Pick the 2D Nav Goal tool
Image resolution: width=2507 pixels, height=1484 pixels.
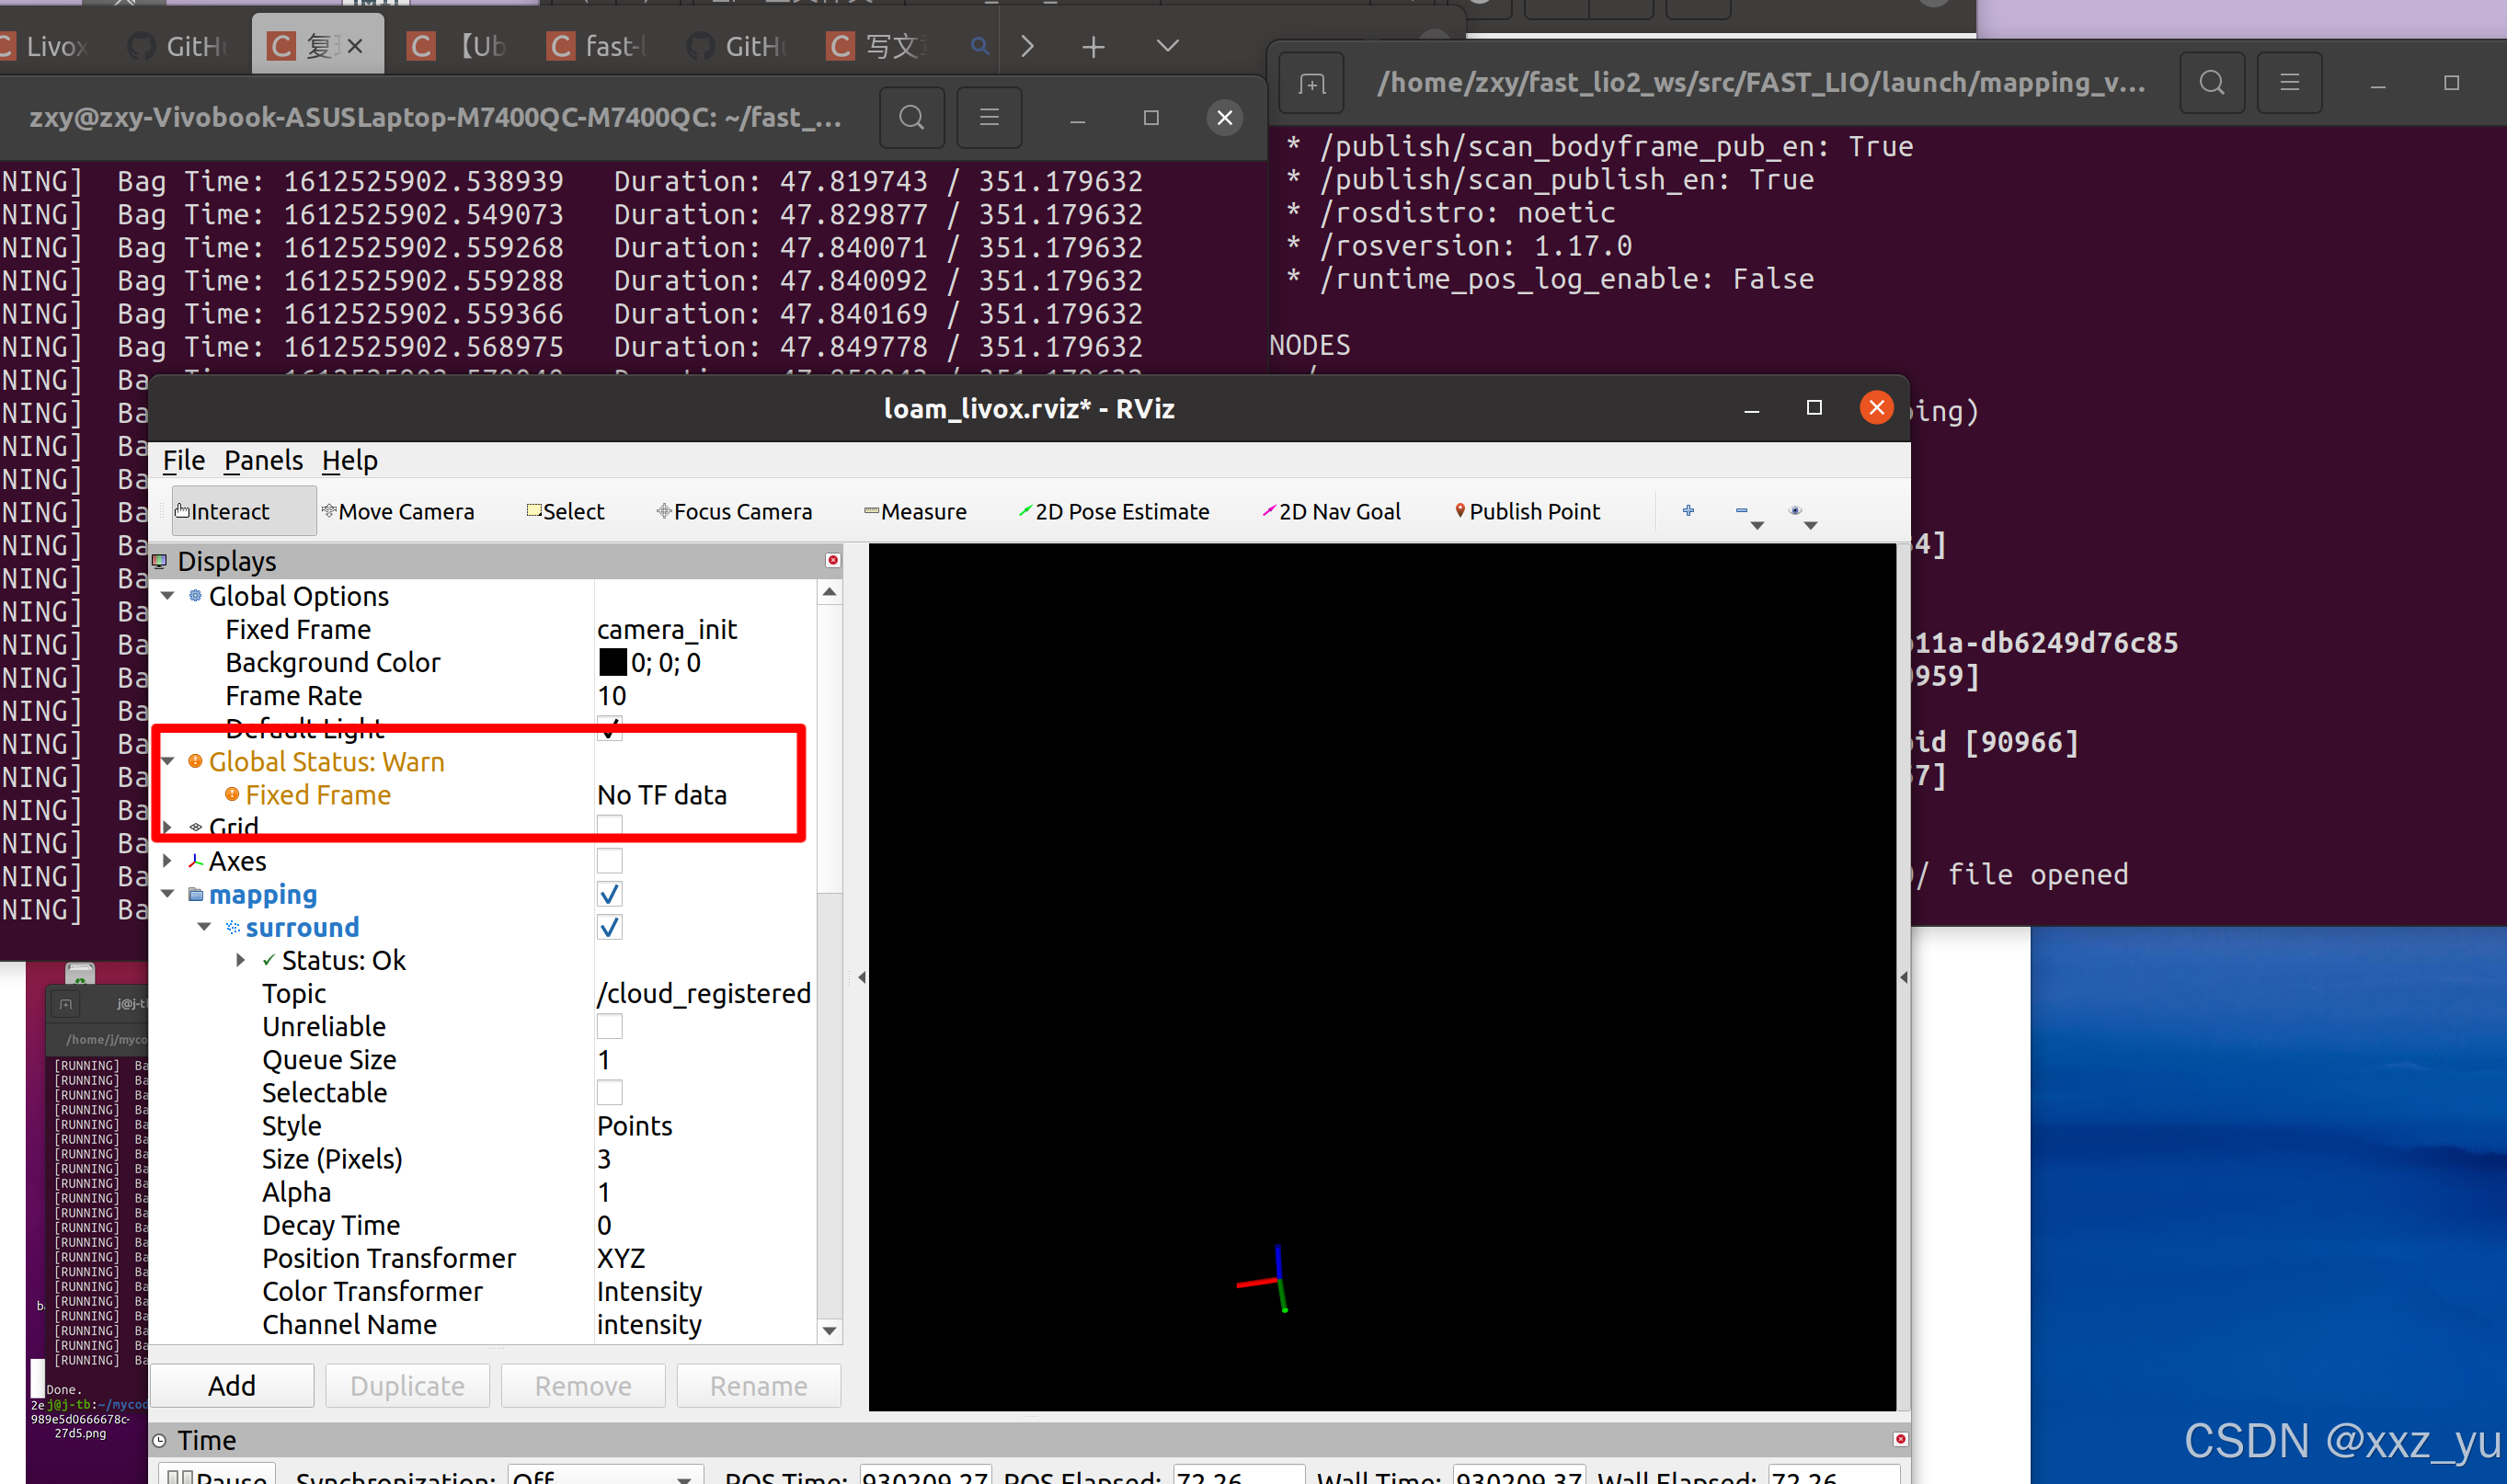[1331, 511]
